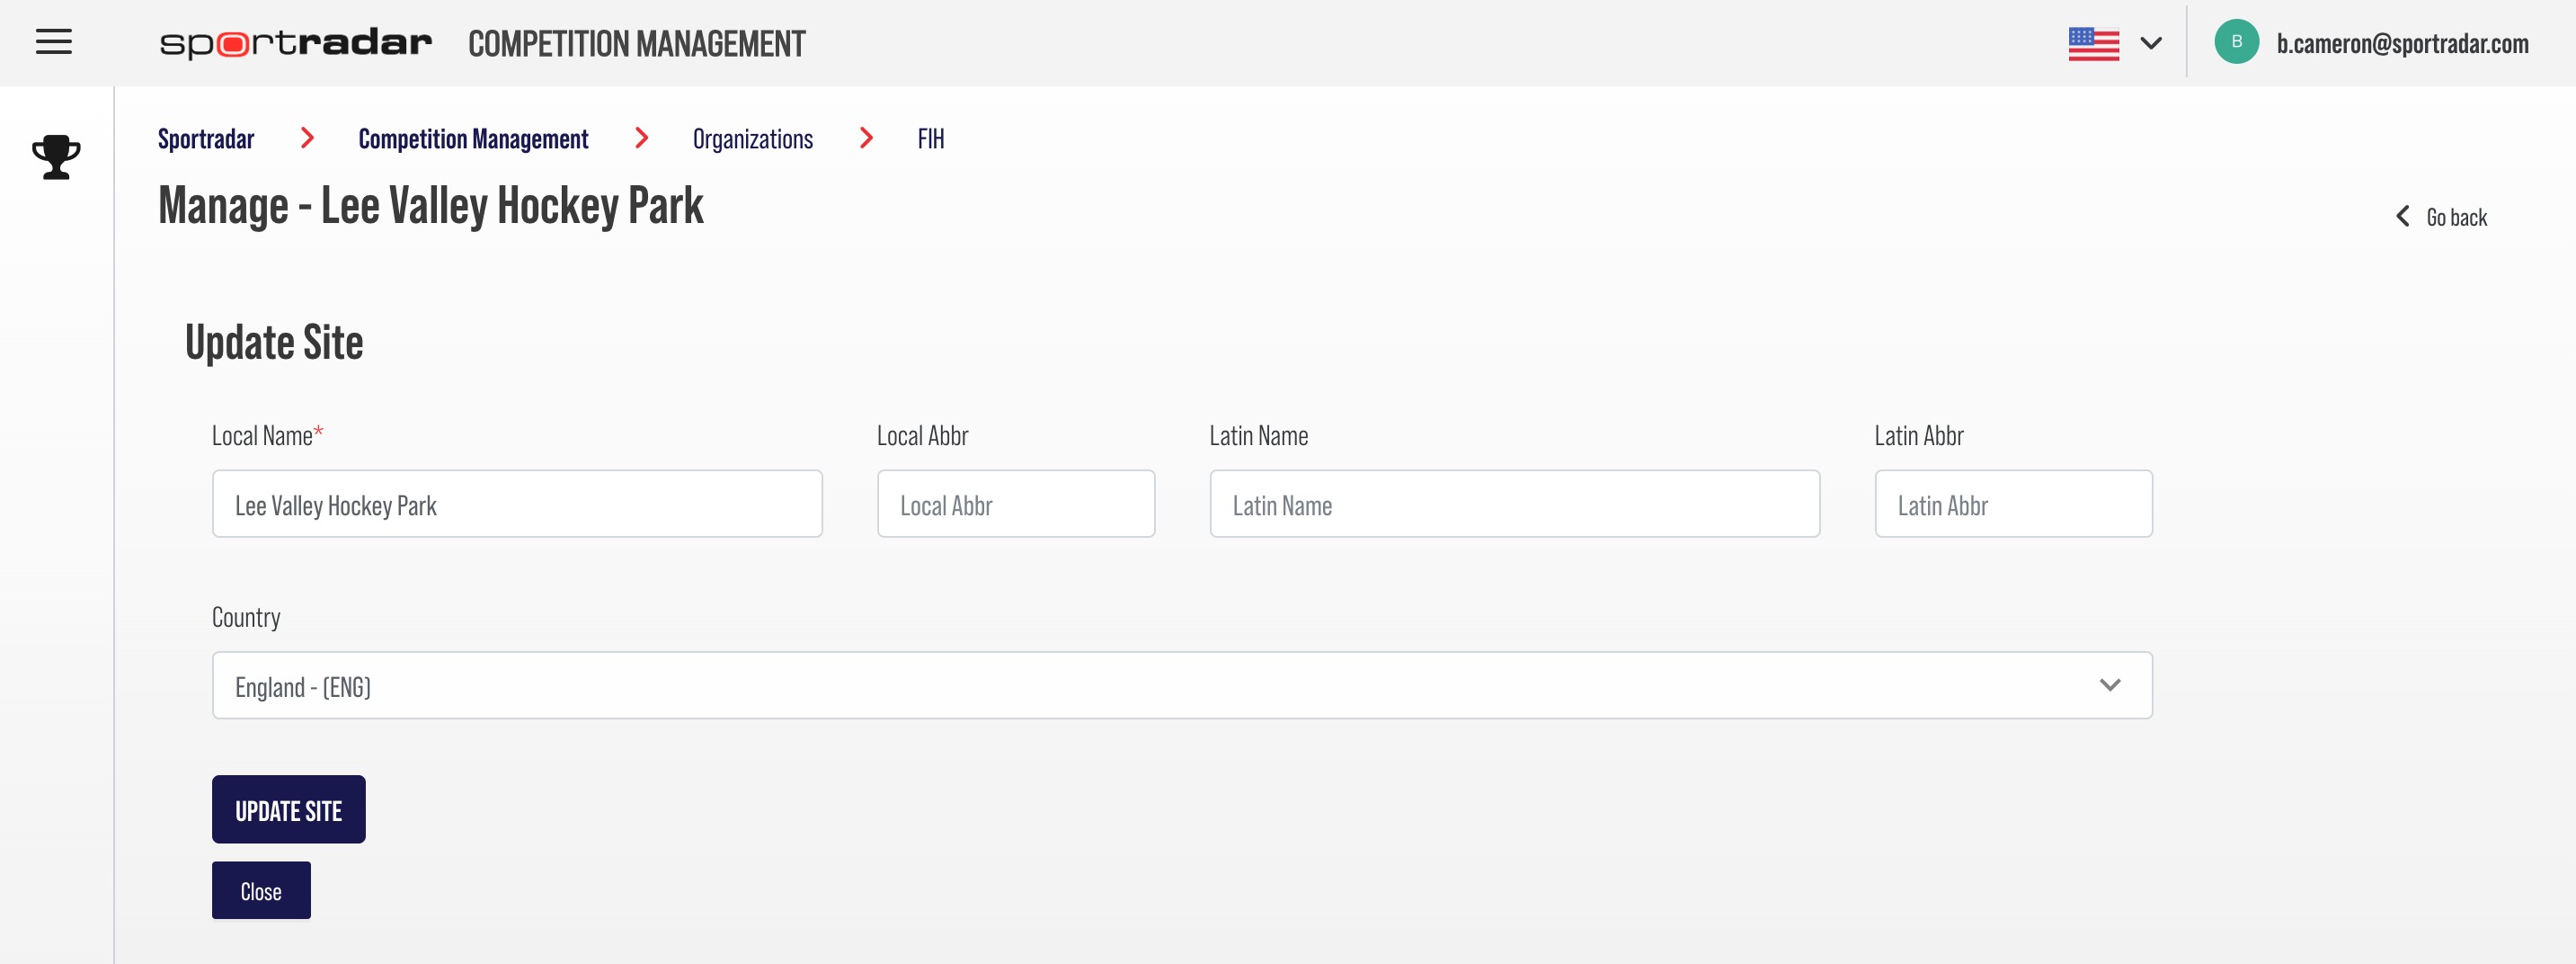This screenshot has height=964, width=2576.
Task: Click the COMPETITION MANAGEMENT header title
Action: (x=636, y=44)
